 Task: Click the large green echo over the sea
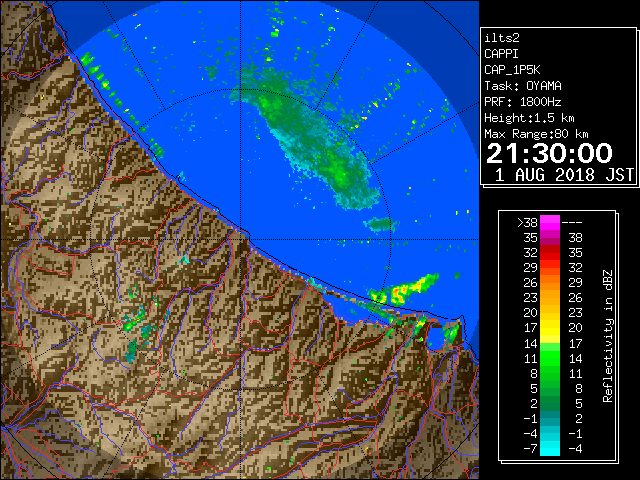pos(310,139)
